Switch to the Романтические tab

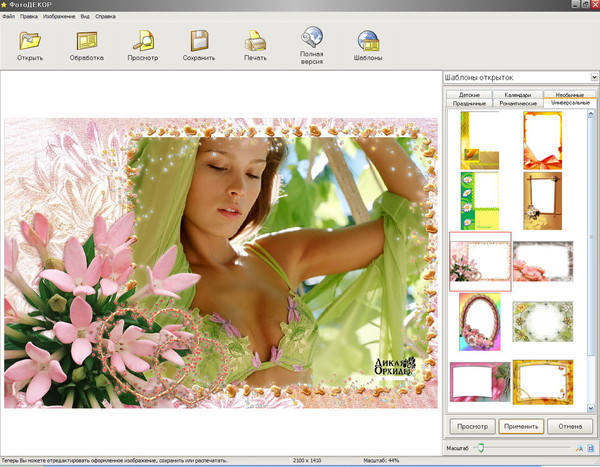(517, 103)
